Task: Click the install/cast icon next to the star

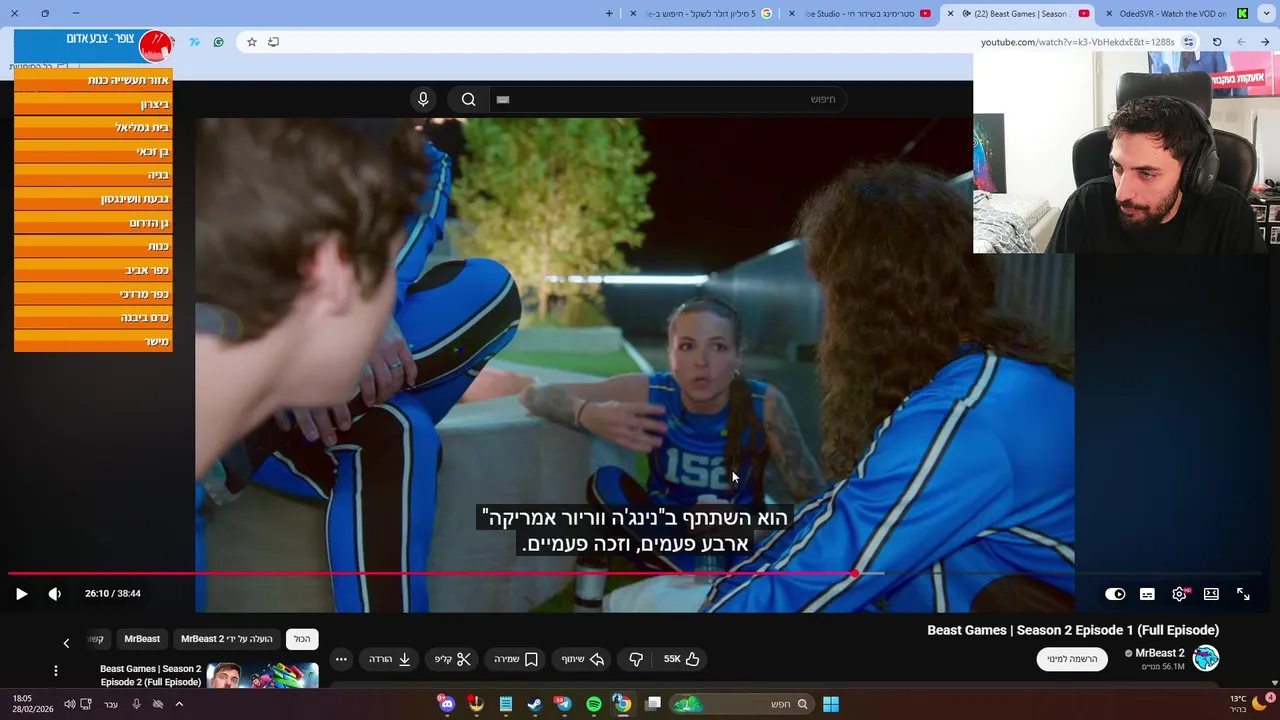Action: tap(273, 42)
